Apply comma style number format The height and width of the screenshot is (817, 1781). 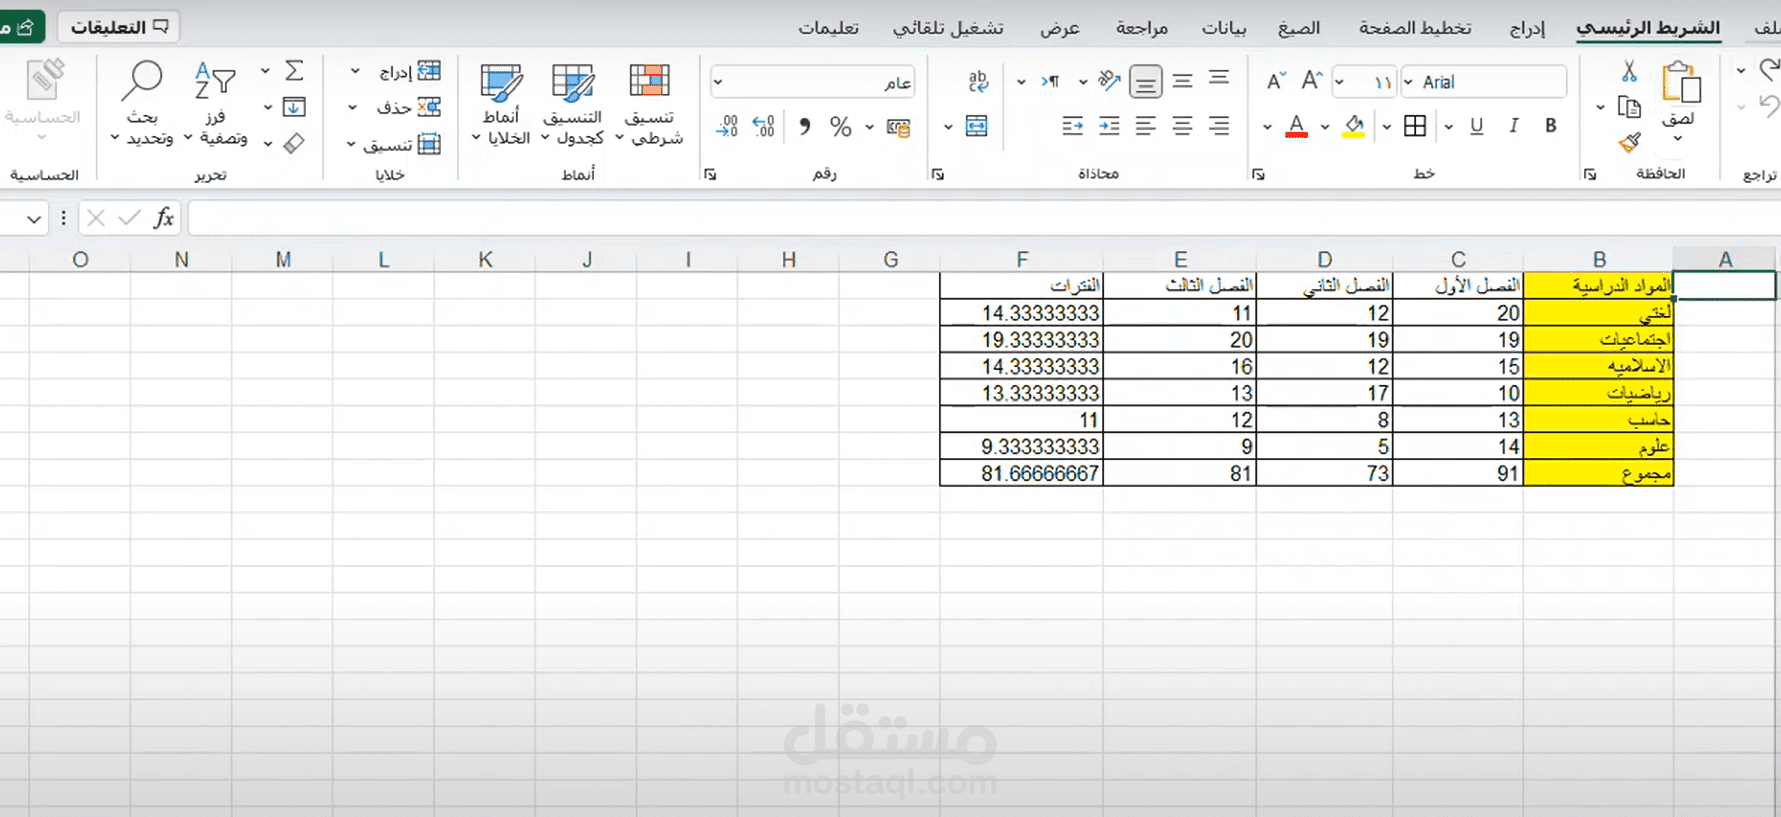pos(805,127)
